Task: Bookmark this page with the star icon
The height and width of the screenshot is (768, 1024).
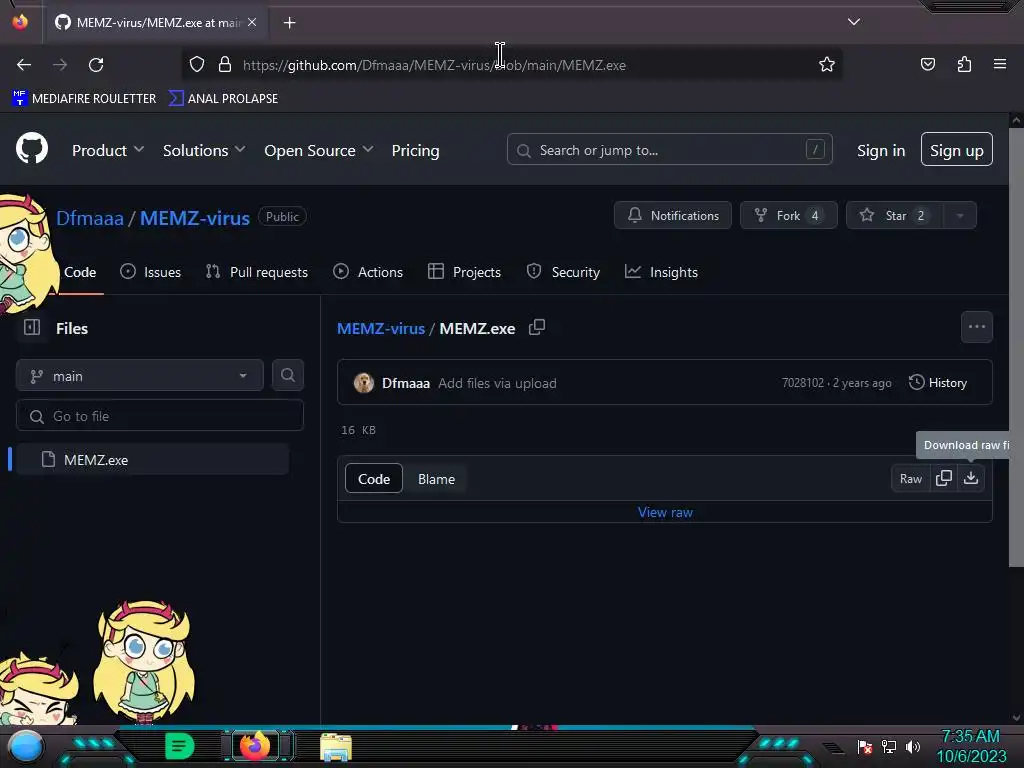Action: (x=827, y=65)
